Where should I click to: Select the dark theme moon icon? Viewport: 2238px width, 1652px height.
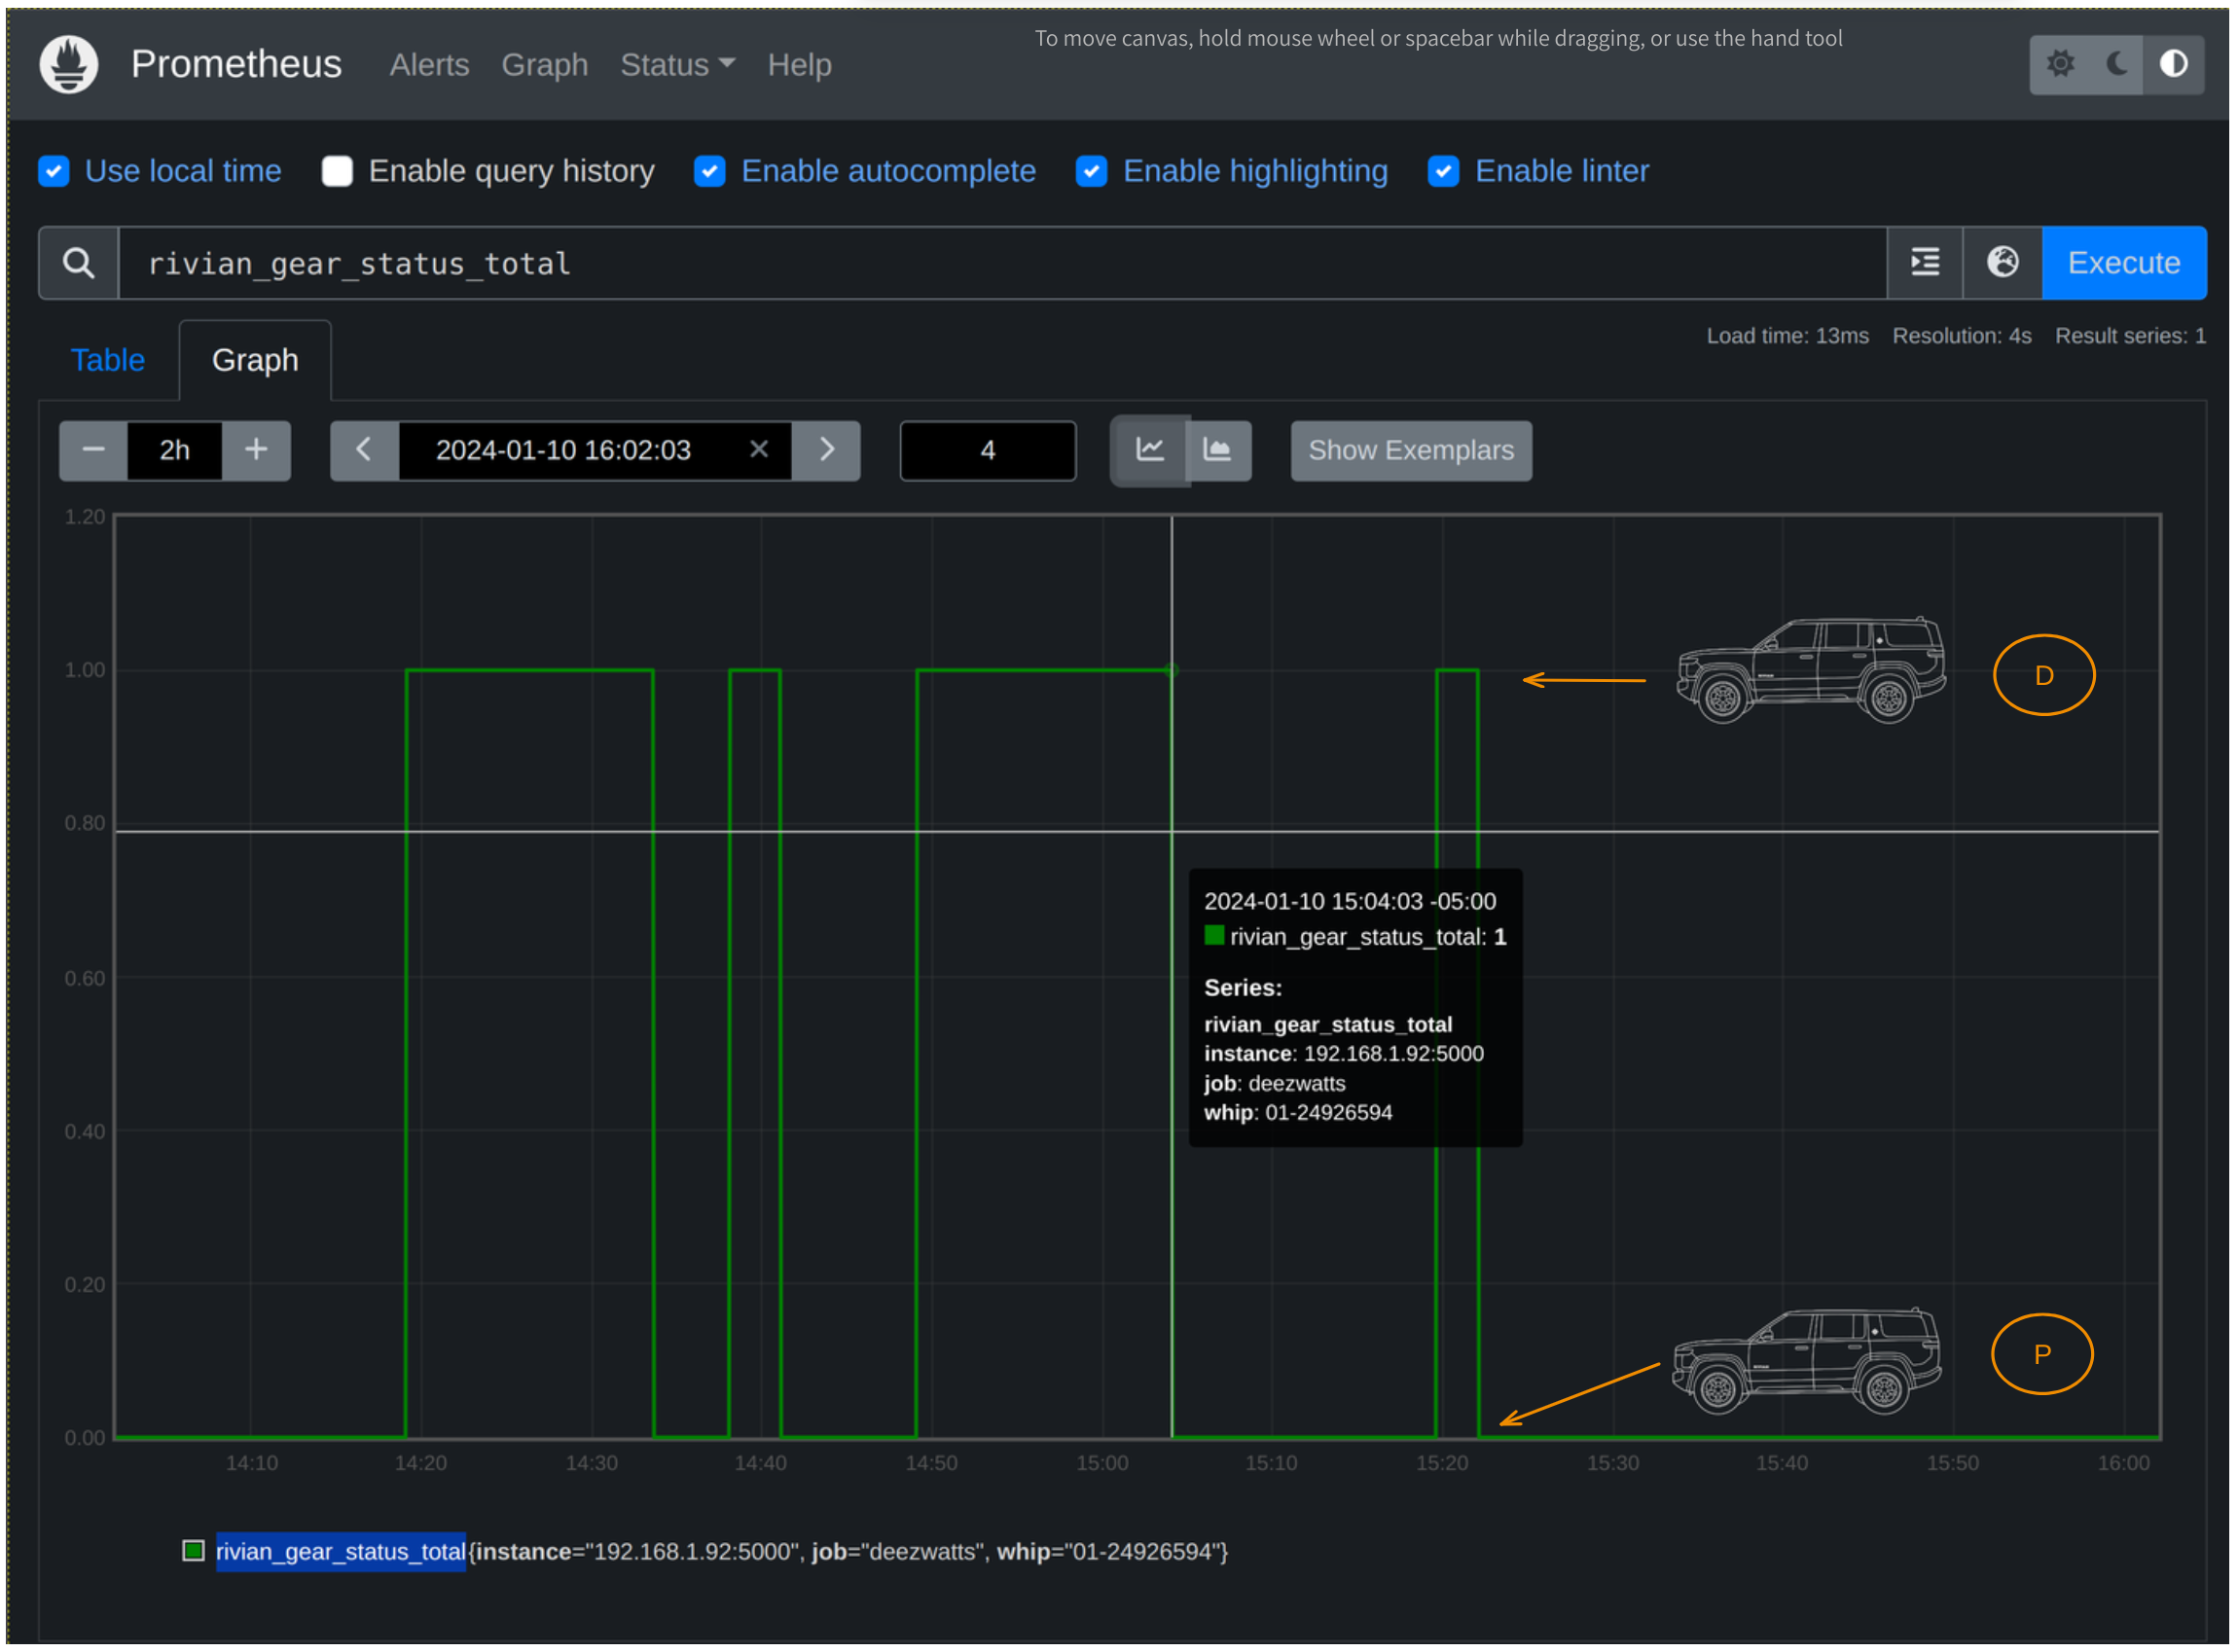point(2117,64)
